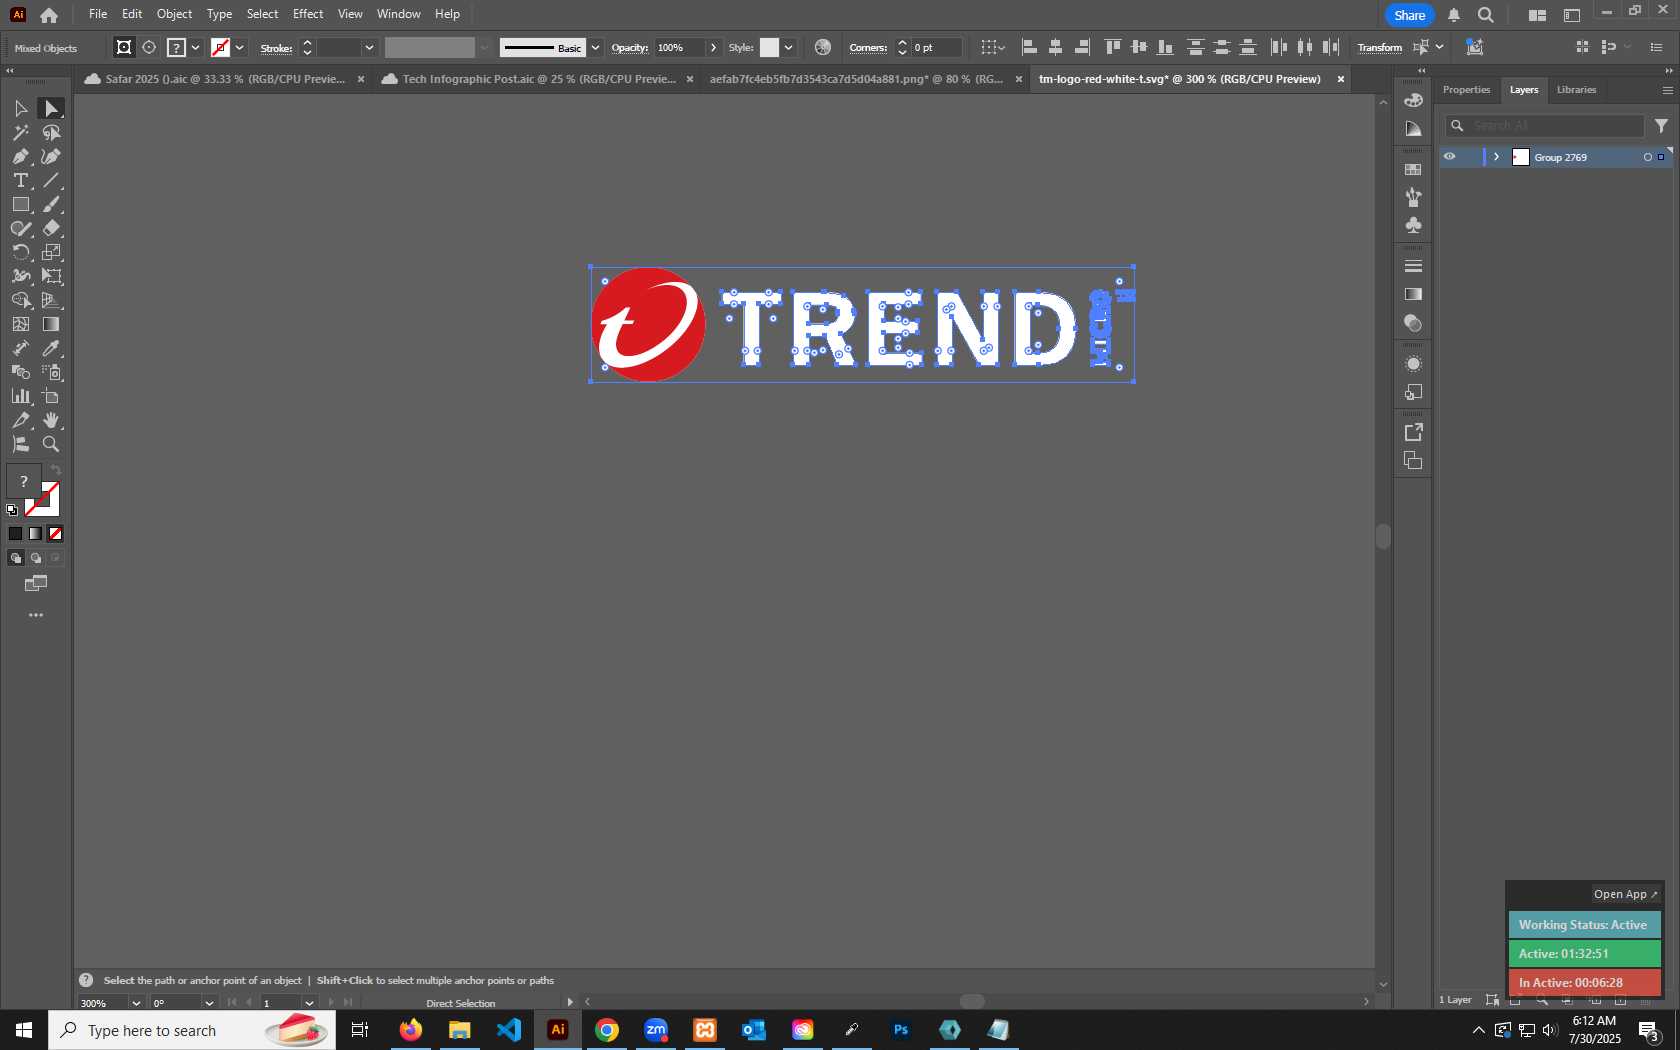Viewport: 1680px width, 1050px height.
Task: Select the Free Transform tool
Action: (51, 276)
